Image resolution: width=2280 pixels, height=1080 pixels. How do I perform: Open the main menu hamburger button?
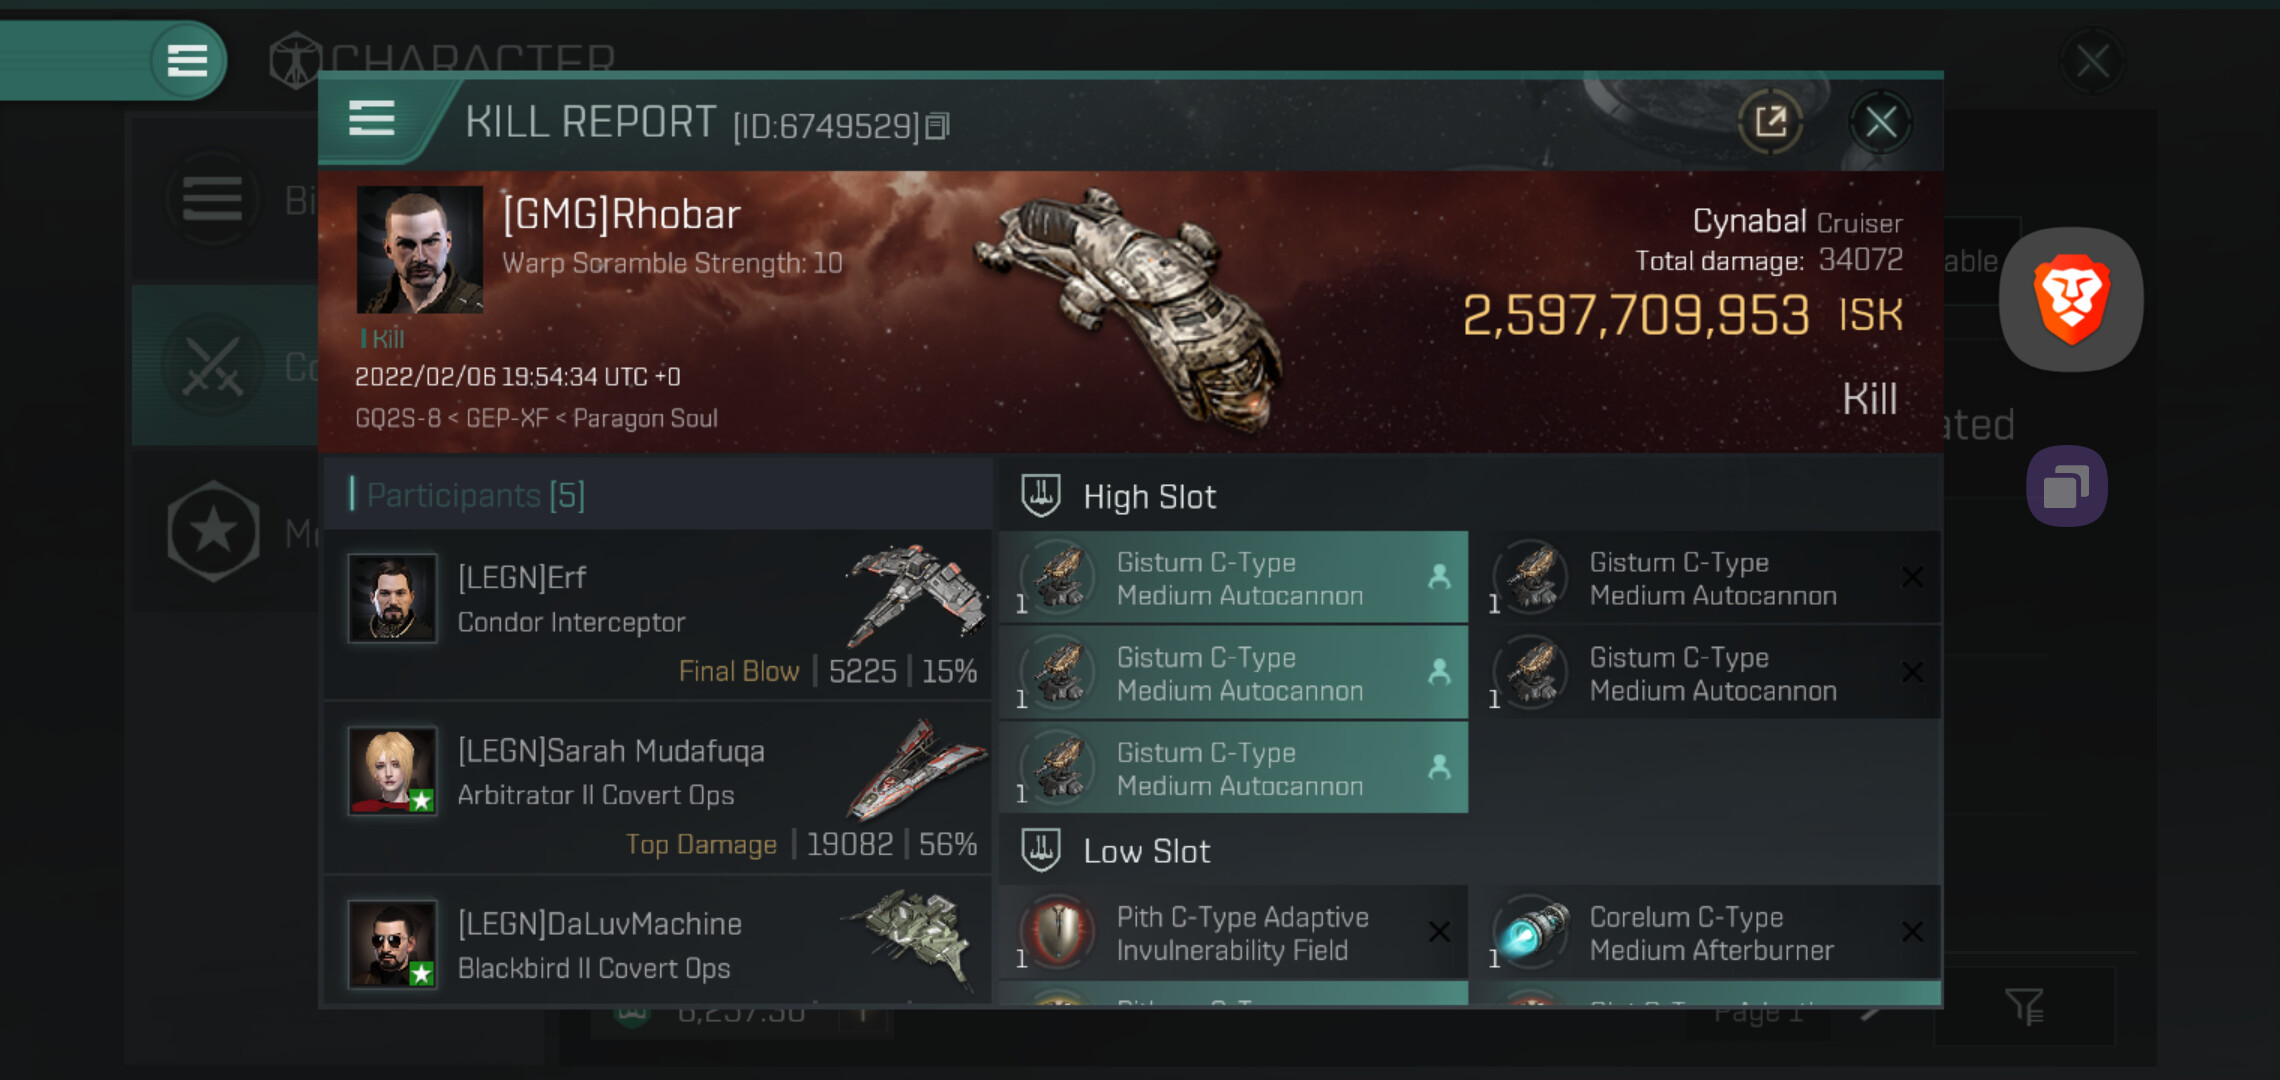coord(187,61)
